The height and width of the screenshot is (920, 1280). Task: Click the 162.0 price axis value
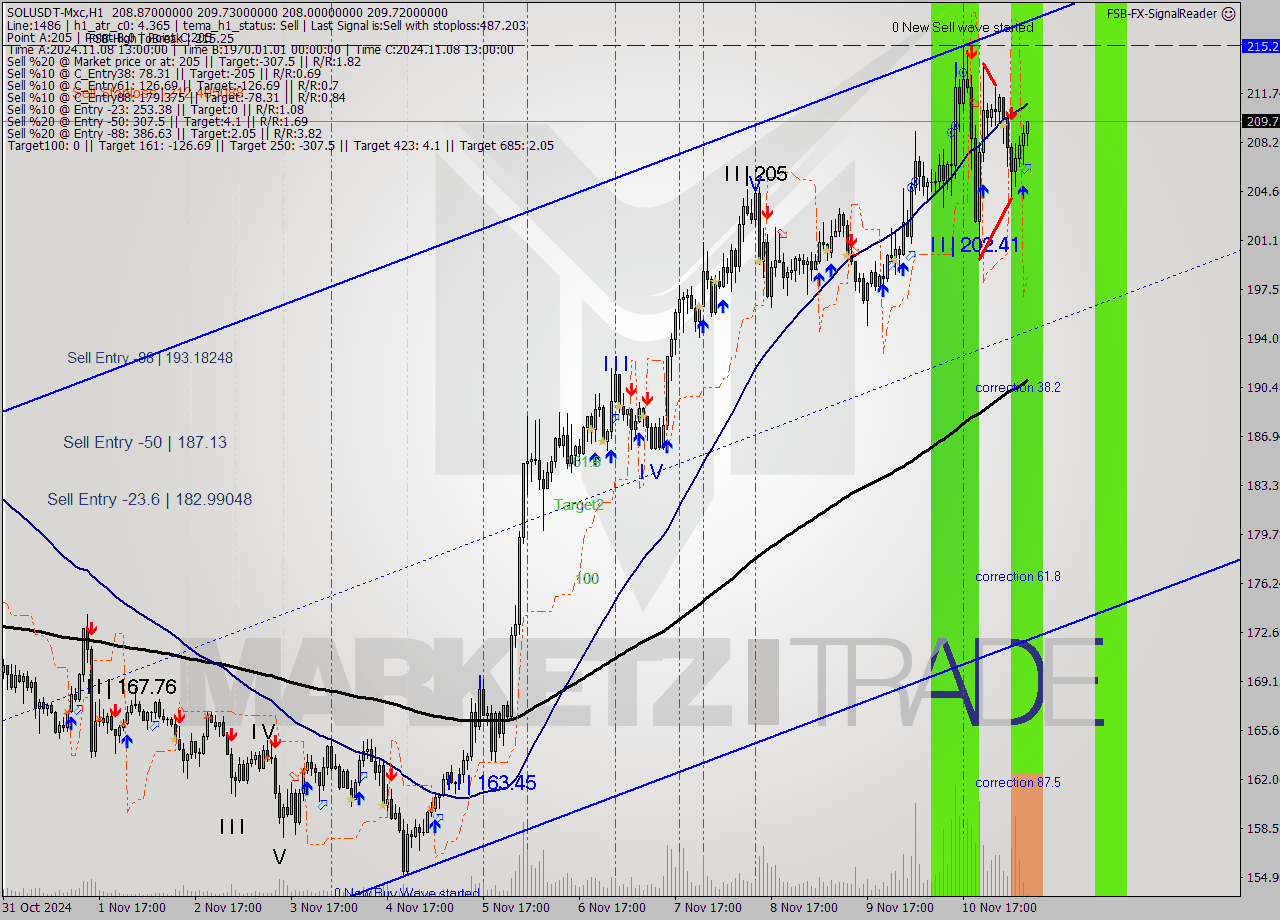click(1261, 779)
